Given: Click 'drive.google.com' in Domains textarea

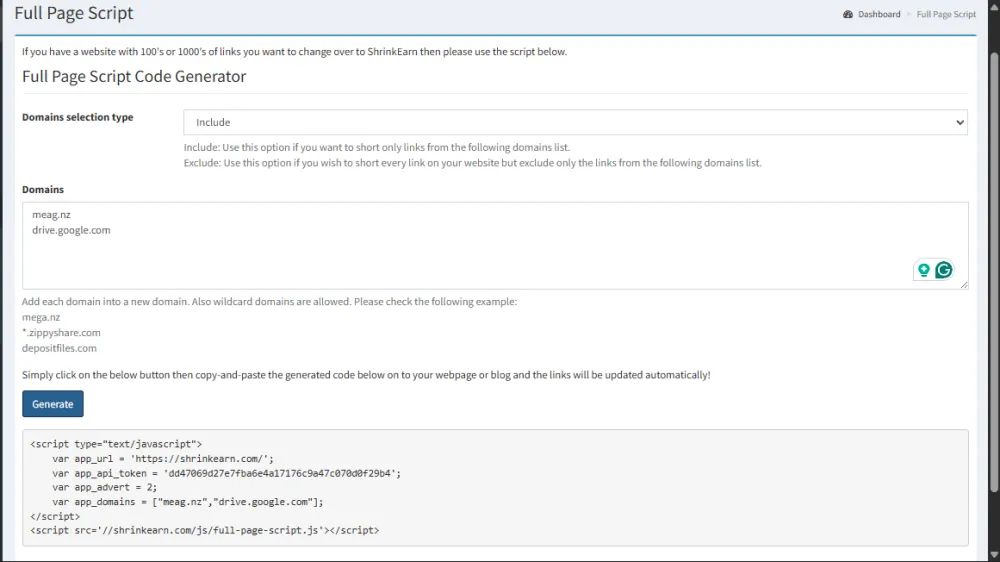Looking at the screenshot, I should 71,230.
